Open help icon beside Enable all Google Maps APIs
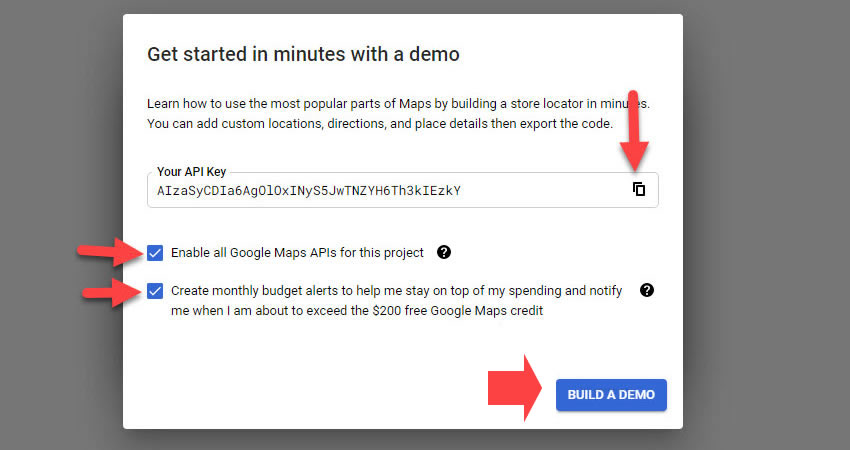 [x=444, y=252]
